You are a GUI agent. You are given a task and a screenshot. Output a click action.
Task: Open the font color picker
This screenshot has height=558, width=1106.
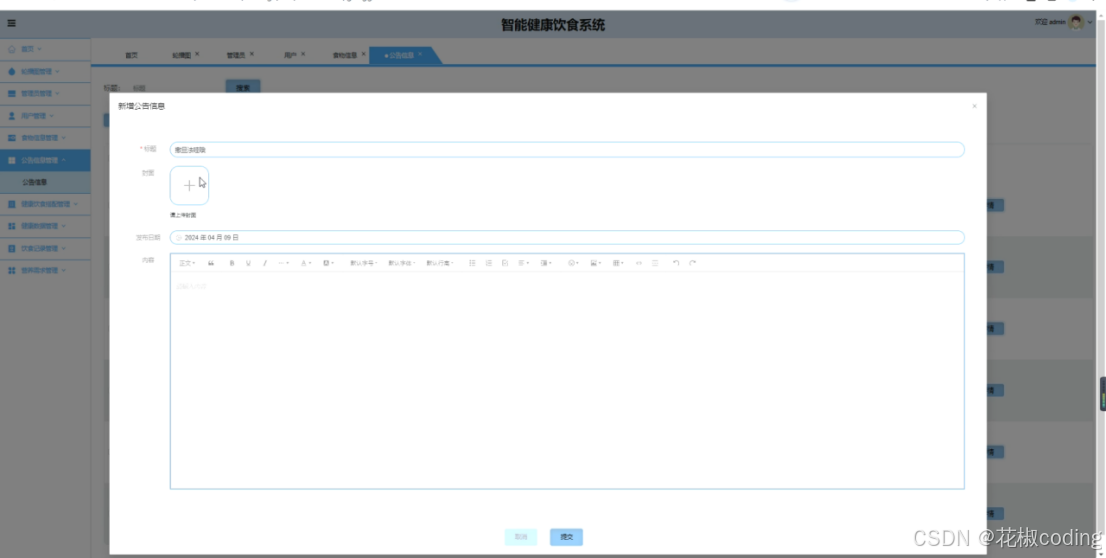tap(305, 263)
